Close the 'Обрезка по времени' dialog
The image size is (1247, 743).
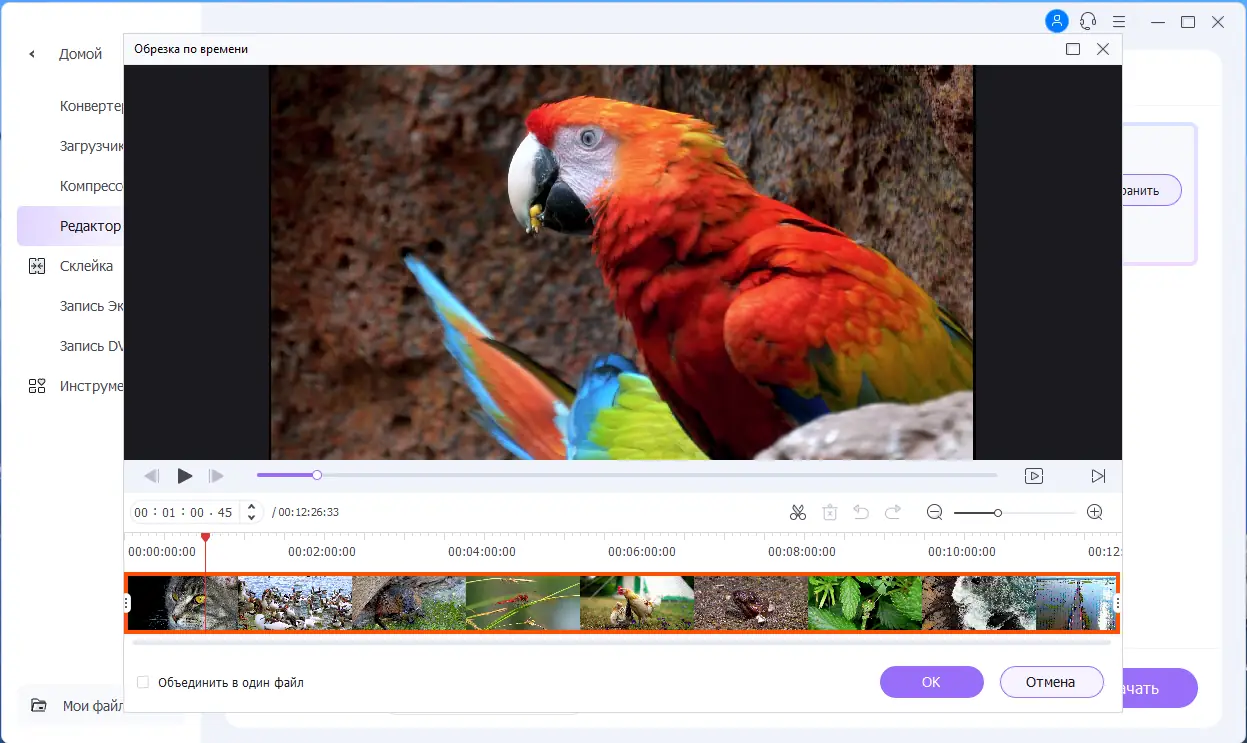pyautogui.click(x=1103, y=49)
